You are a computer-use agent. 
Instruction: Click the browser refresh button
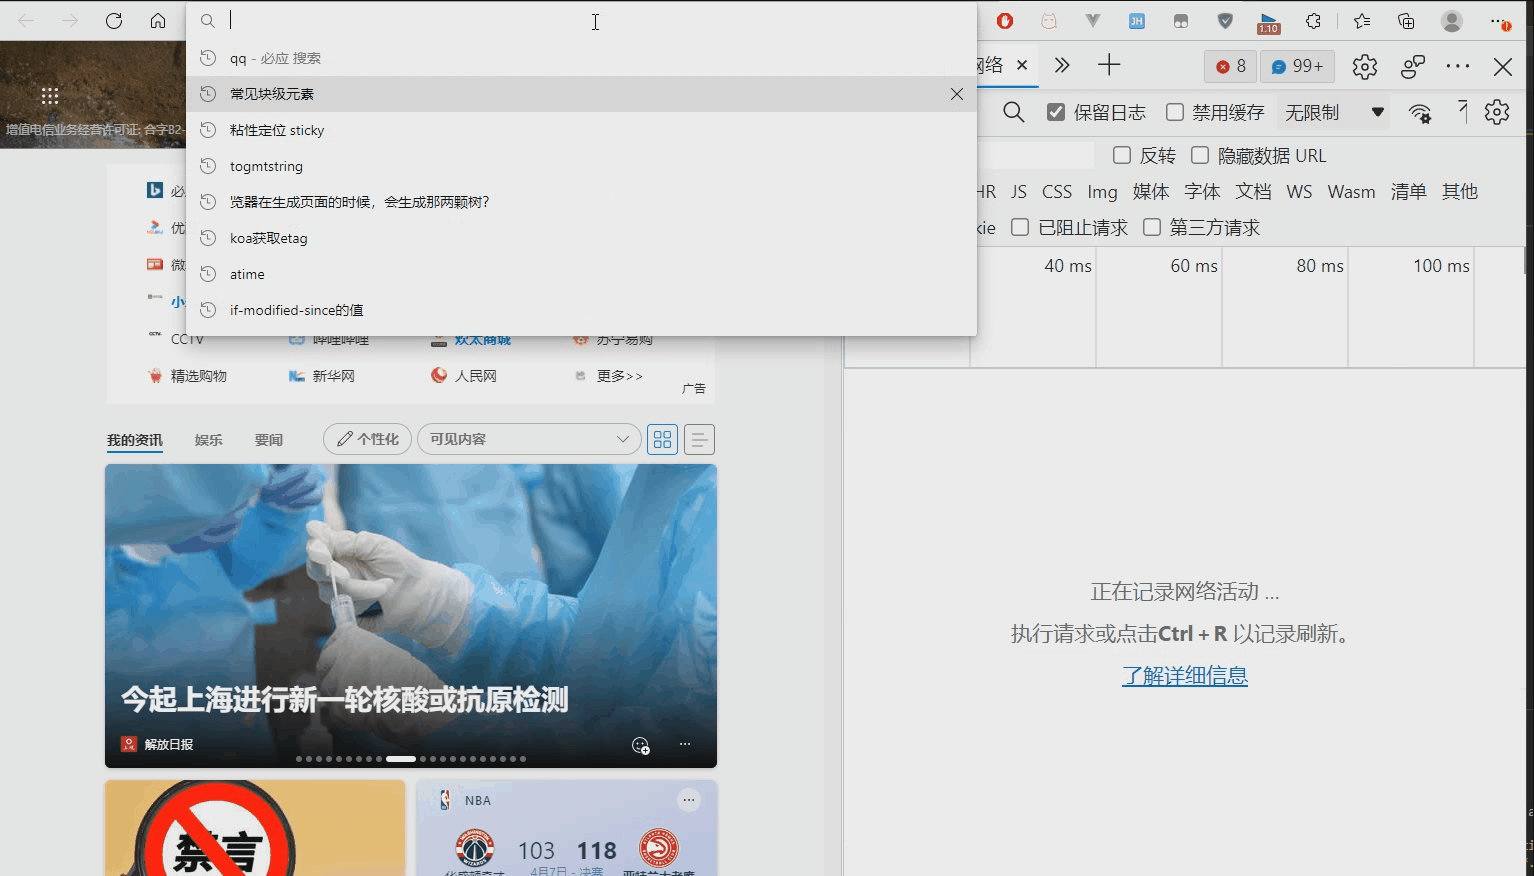pyautogui.click(x=114, y=21)
